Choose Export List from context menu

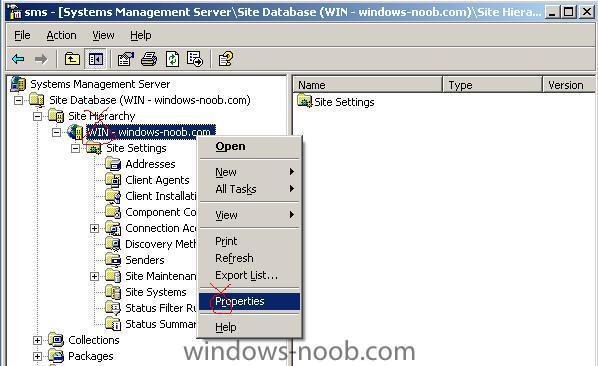(249, 275)
